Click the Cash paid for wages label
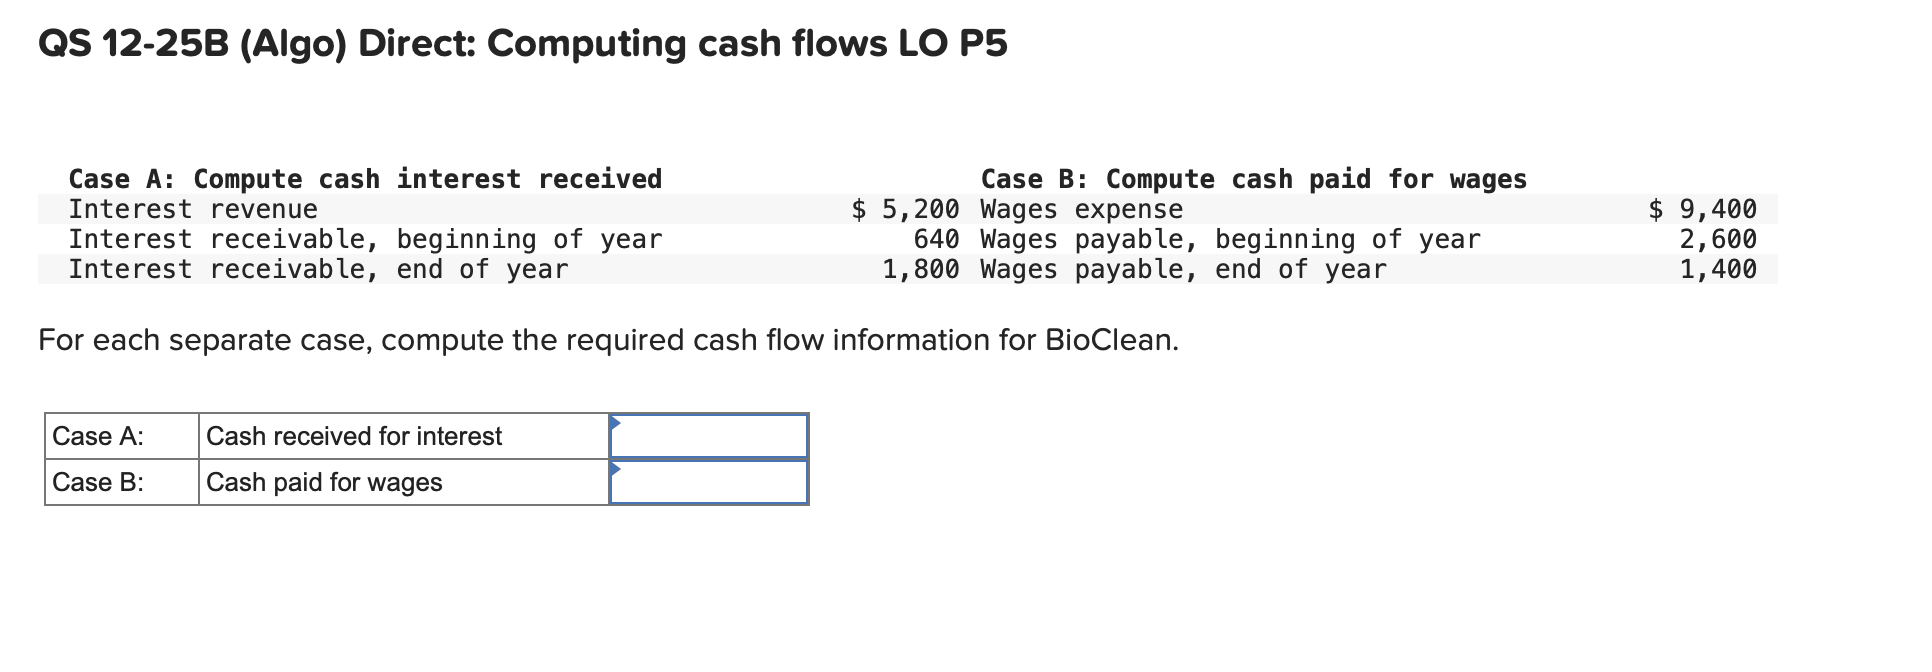The image size is (1932, 672). click(324, 483)
